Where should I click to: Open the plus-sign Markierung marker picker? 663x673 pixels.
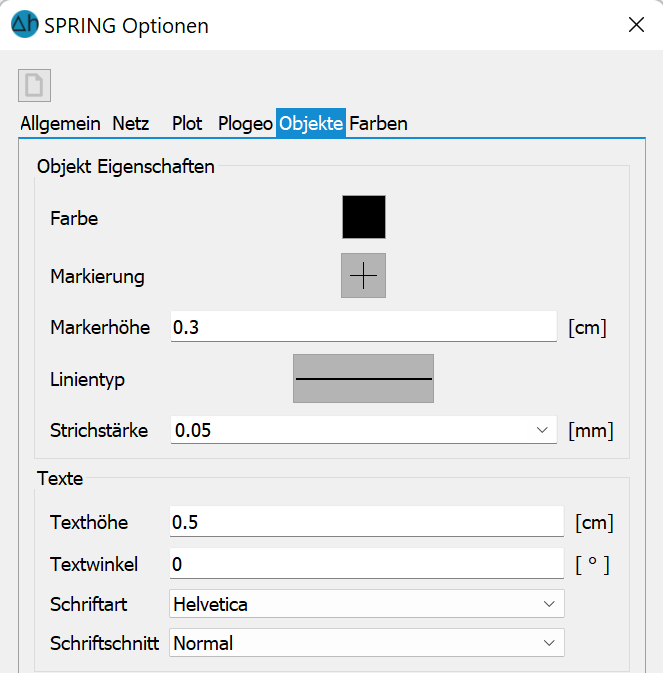[x=363, y=275]
